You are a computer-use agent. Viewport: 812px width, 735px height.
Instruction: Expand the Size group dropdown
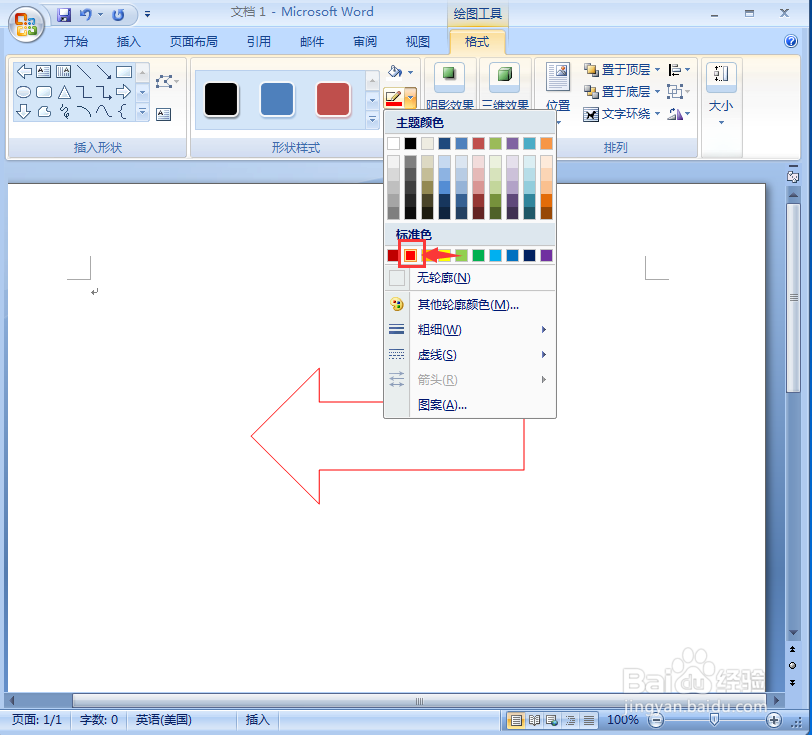(x=721, y=123)
